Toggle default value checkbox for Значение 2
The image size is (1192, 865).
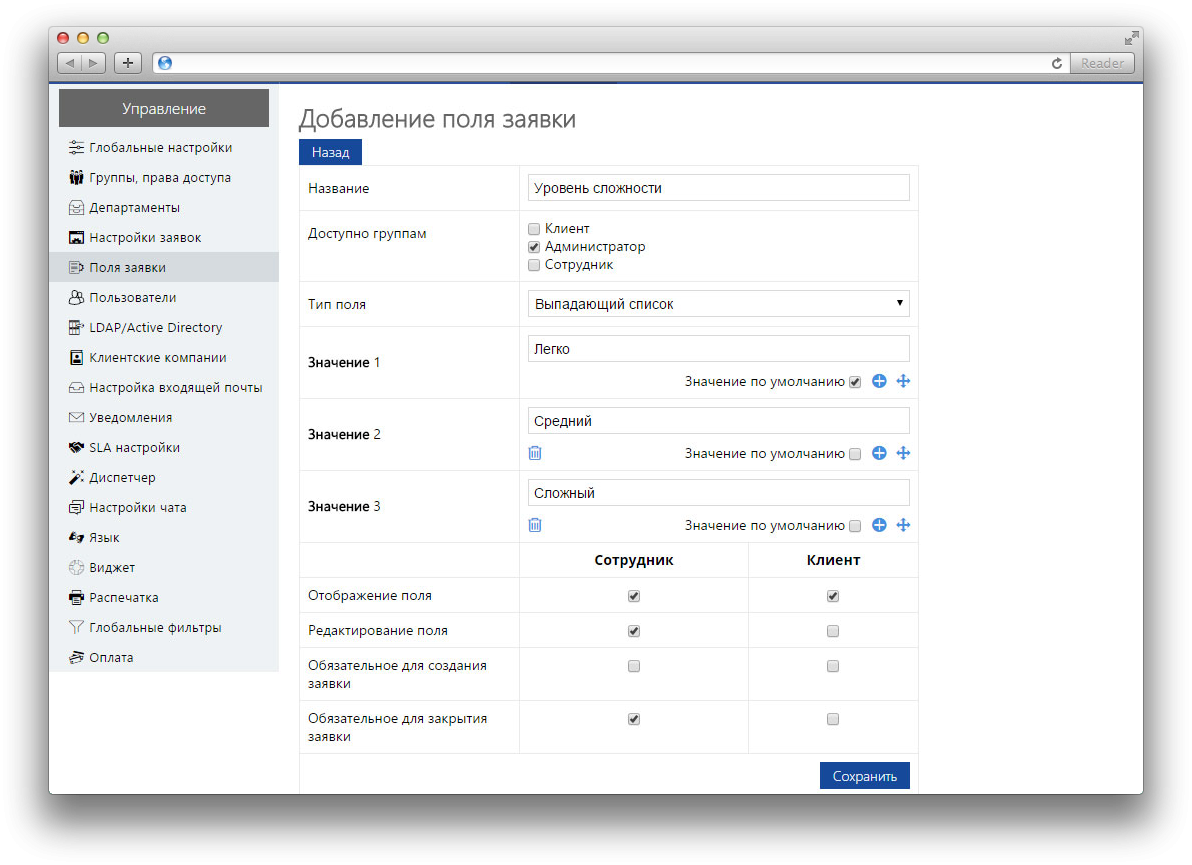click(855, 454)
